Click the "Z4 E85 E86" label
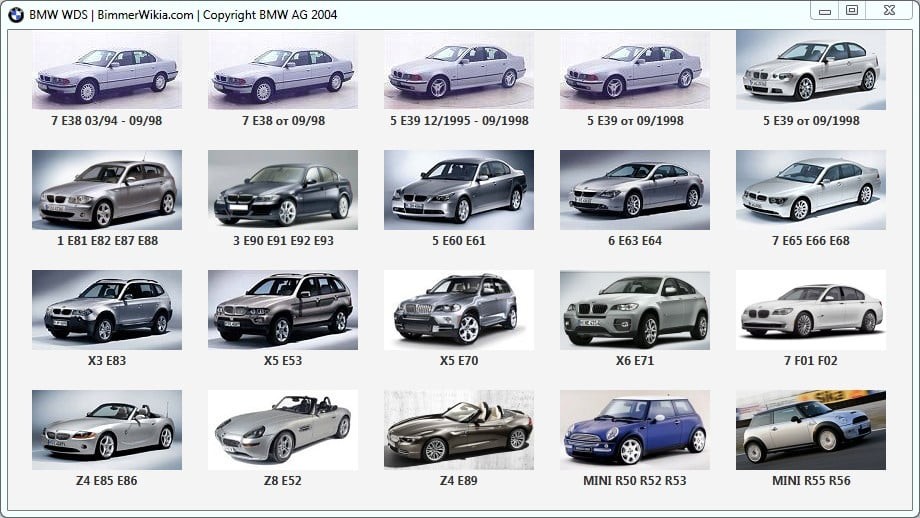The height and width of the screenshot is (518, 920). click(x=107, y=481)
